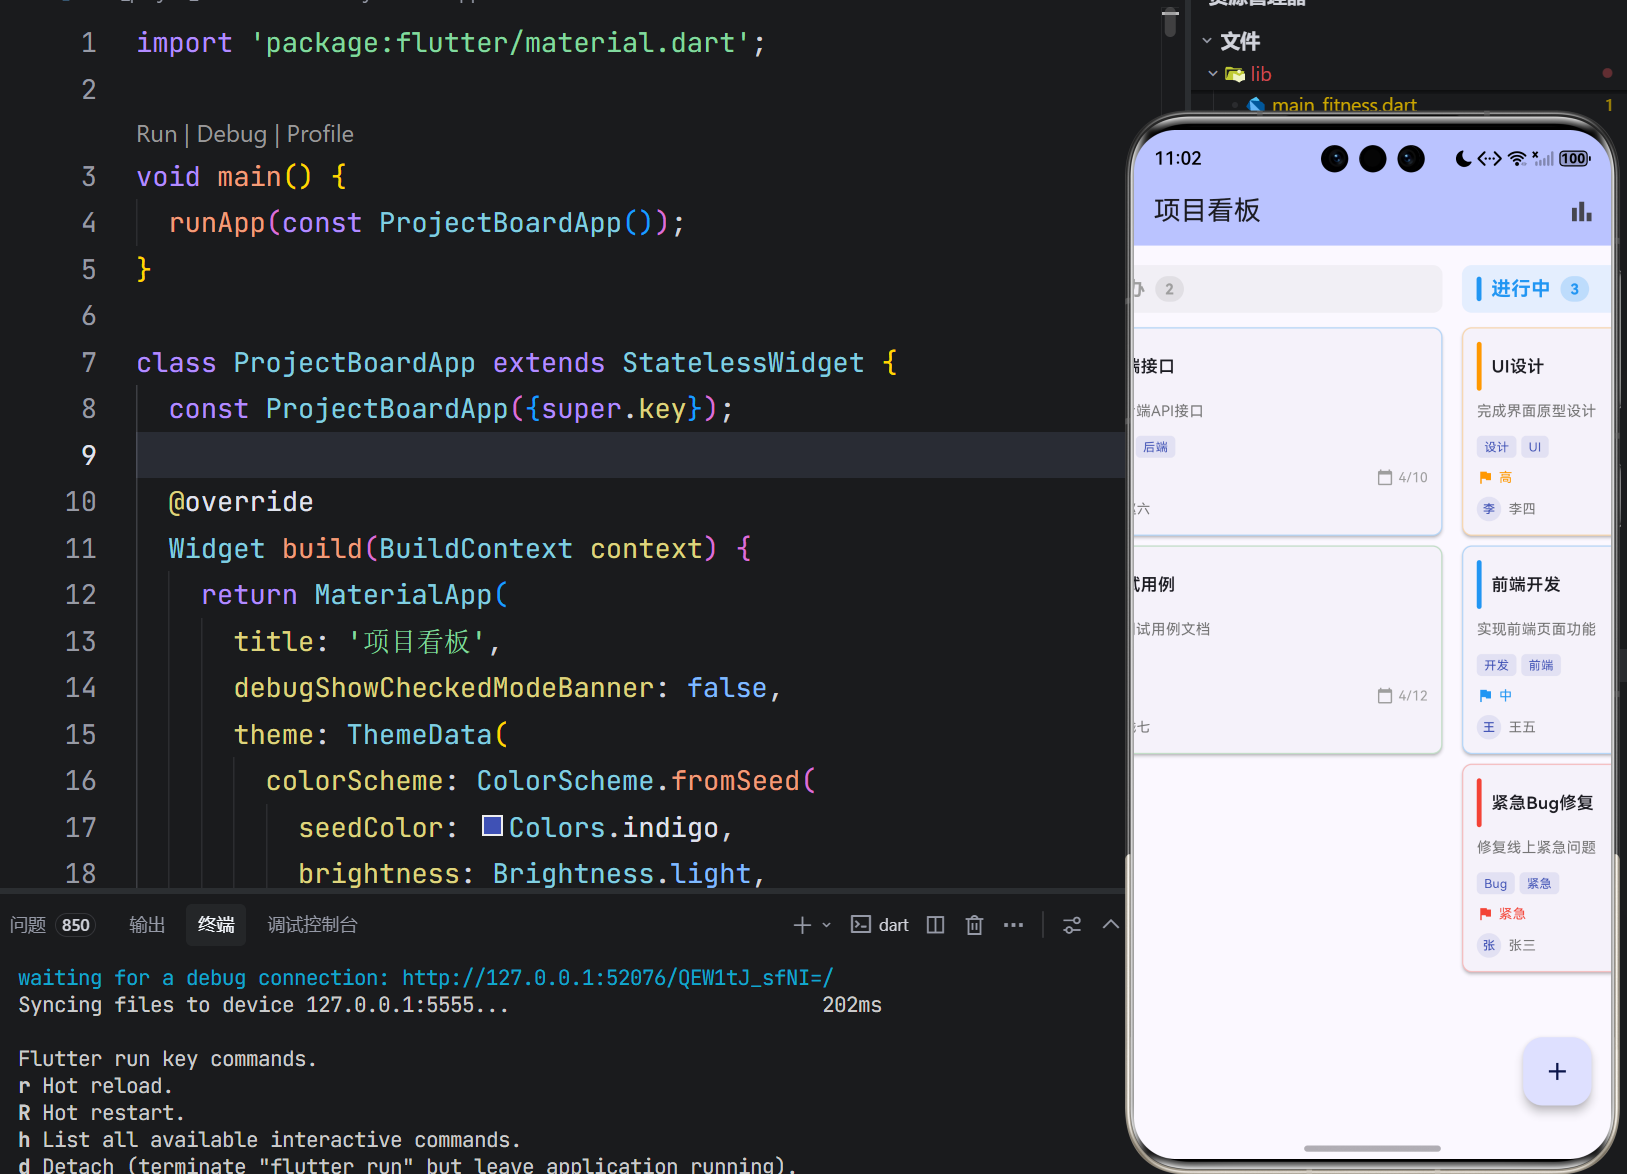Expand the launch profile dropdown arrow
1627x1174 pixels.
[827, 925]
